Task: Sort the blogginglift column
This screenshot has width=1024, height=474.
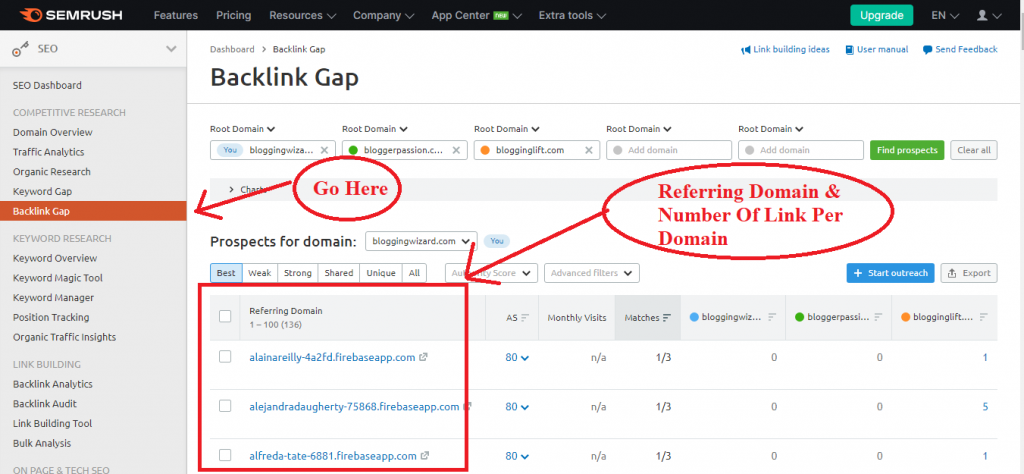Action: (x=984, y=317)
